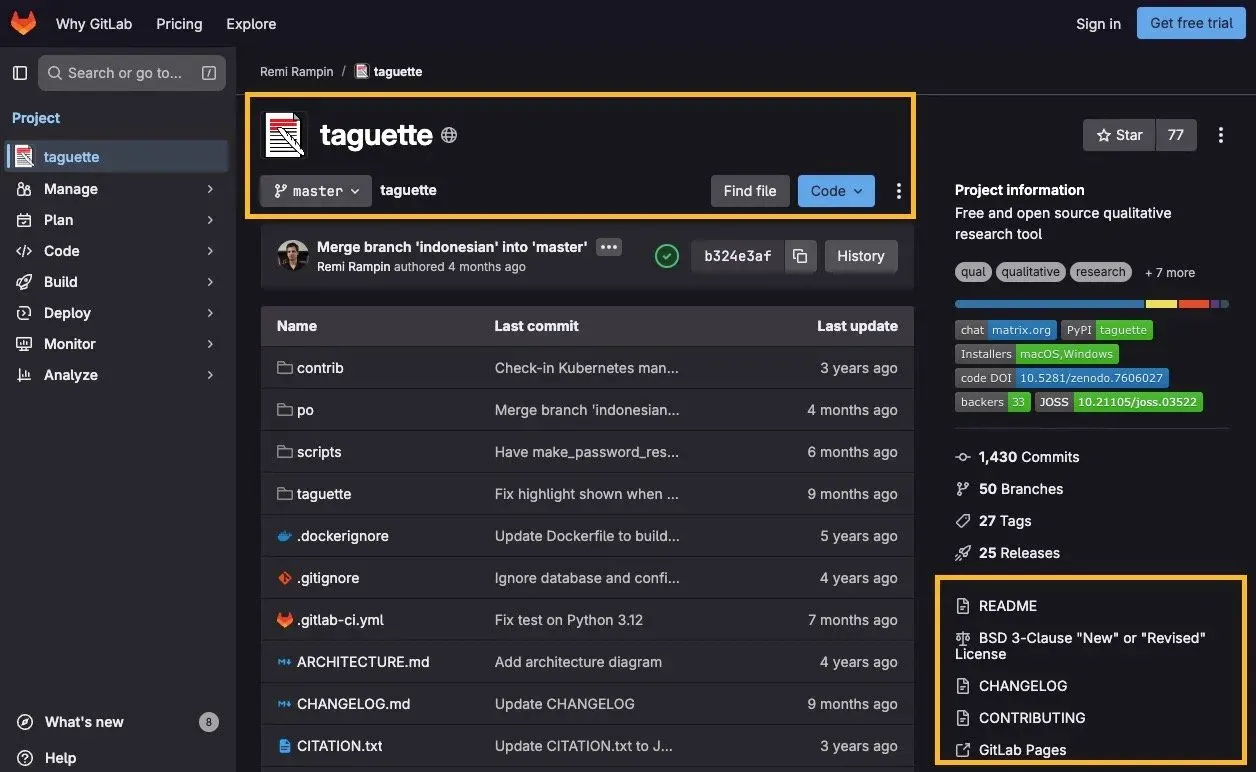Click the public visibility globe icon
Screen dimensions: 1256x772
pyautogui.click(x=449, y=135)
